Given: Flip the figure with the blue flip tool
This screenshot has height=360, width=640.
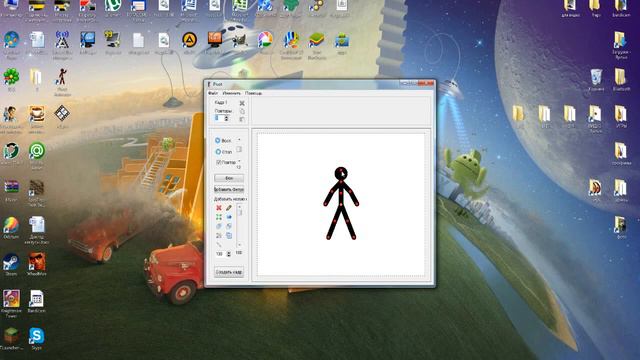Looking at the screenshot, I should pos(229,217).
